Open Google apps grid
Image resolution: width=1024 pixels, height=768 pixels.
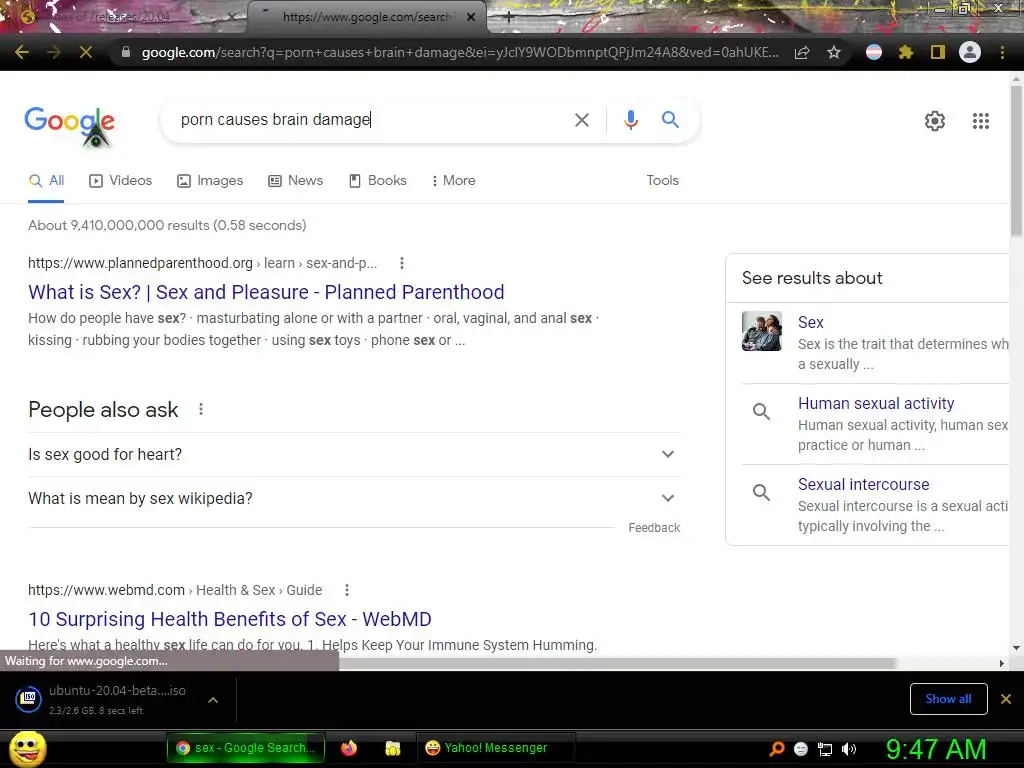click(x=980, y=121)
